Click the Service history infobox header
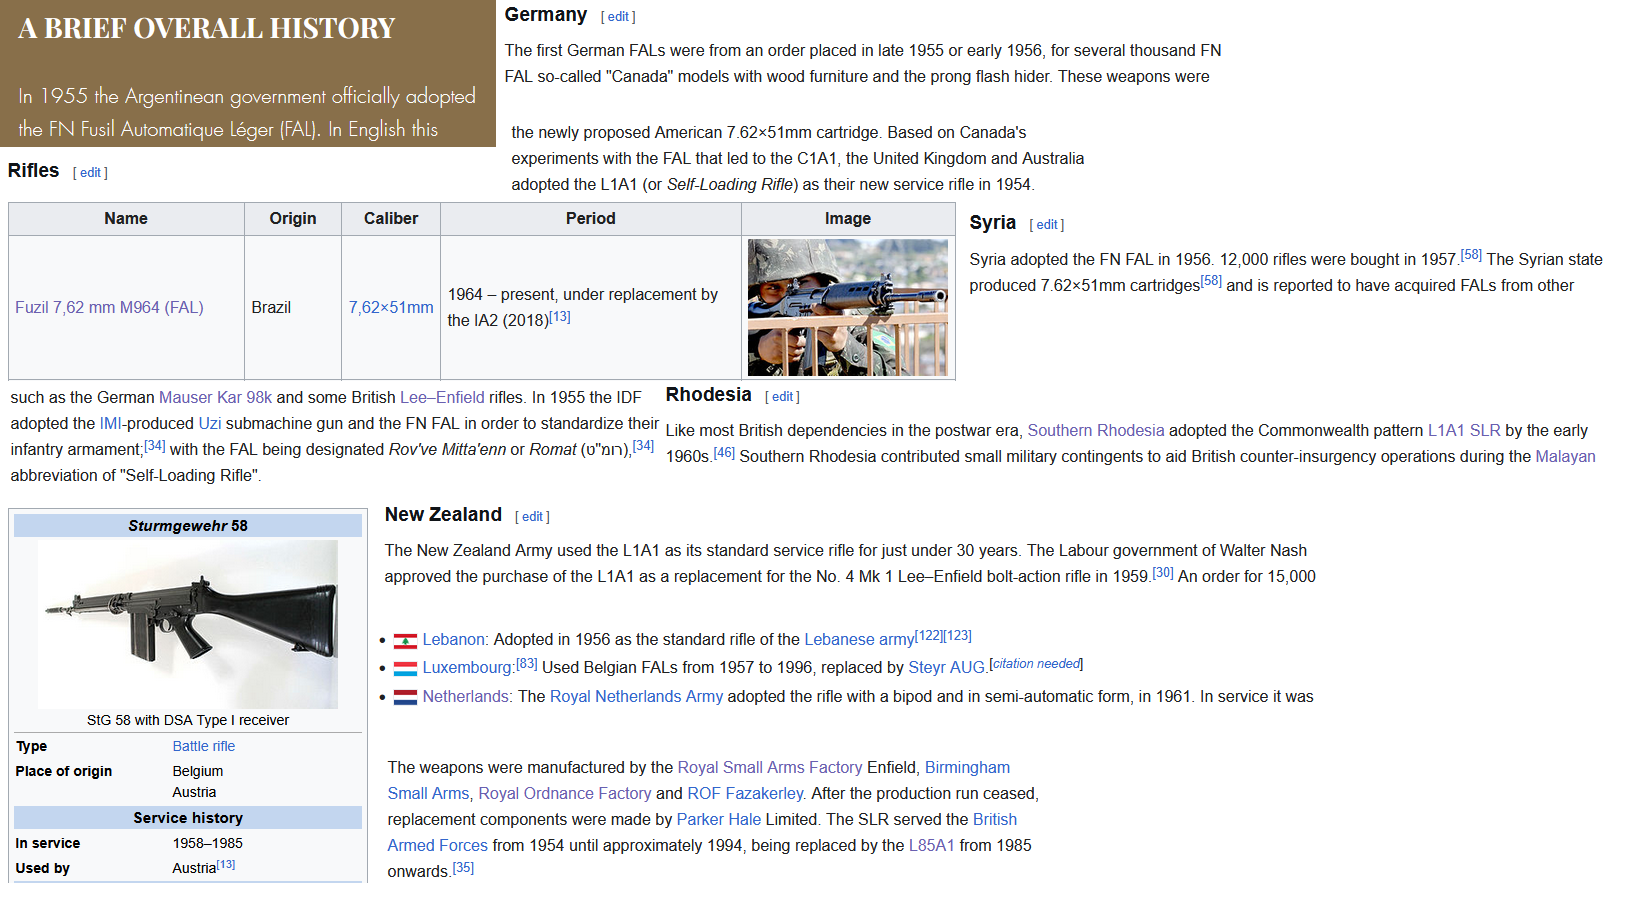This screenshot has height=910, width=1646. click(188, 818)
